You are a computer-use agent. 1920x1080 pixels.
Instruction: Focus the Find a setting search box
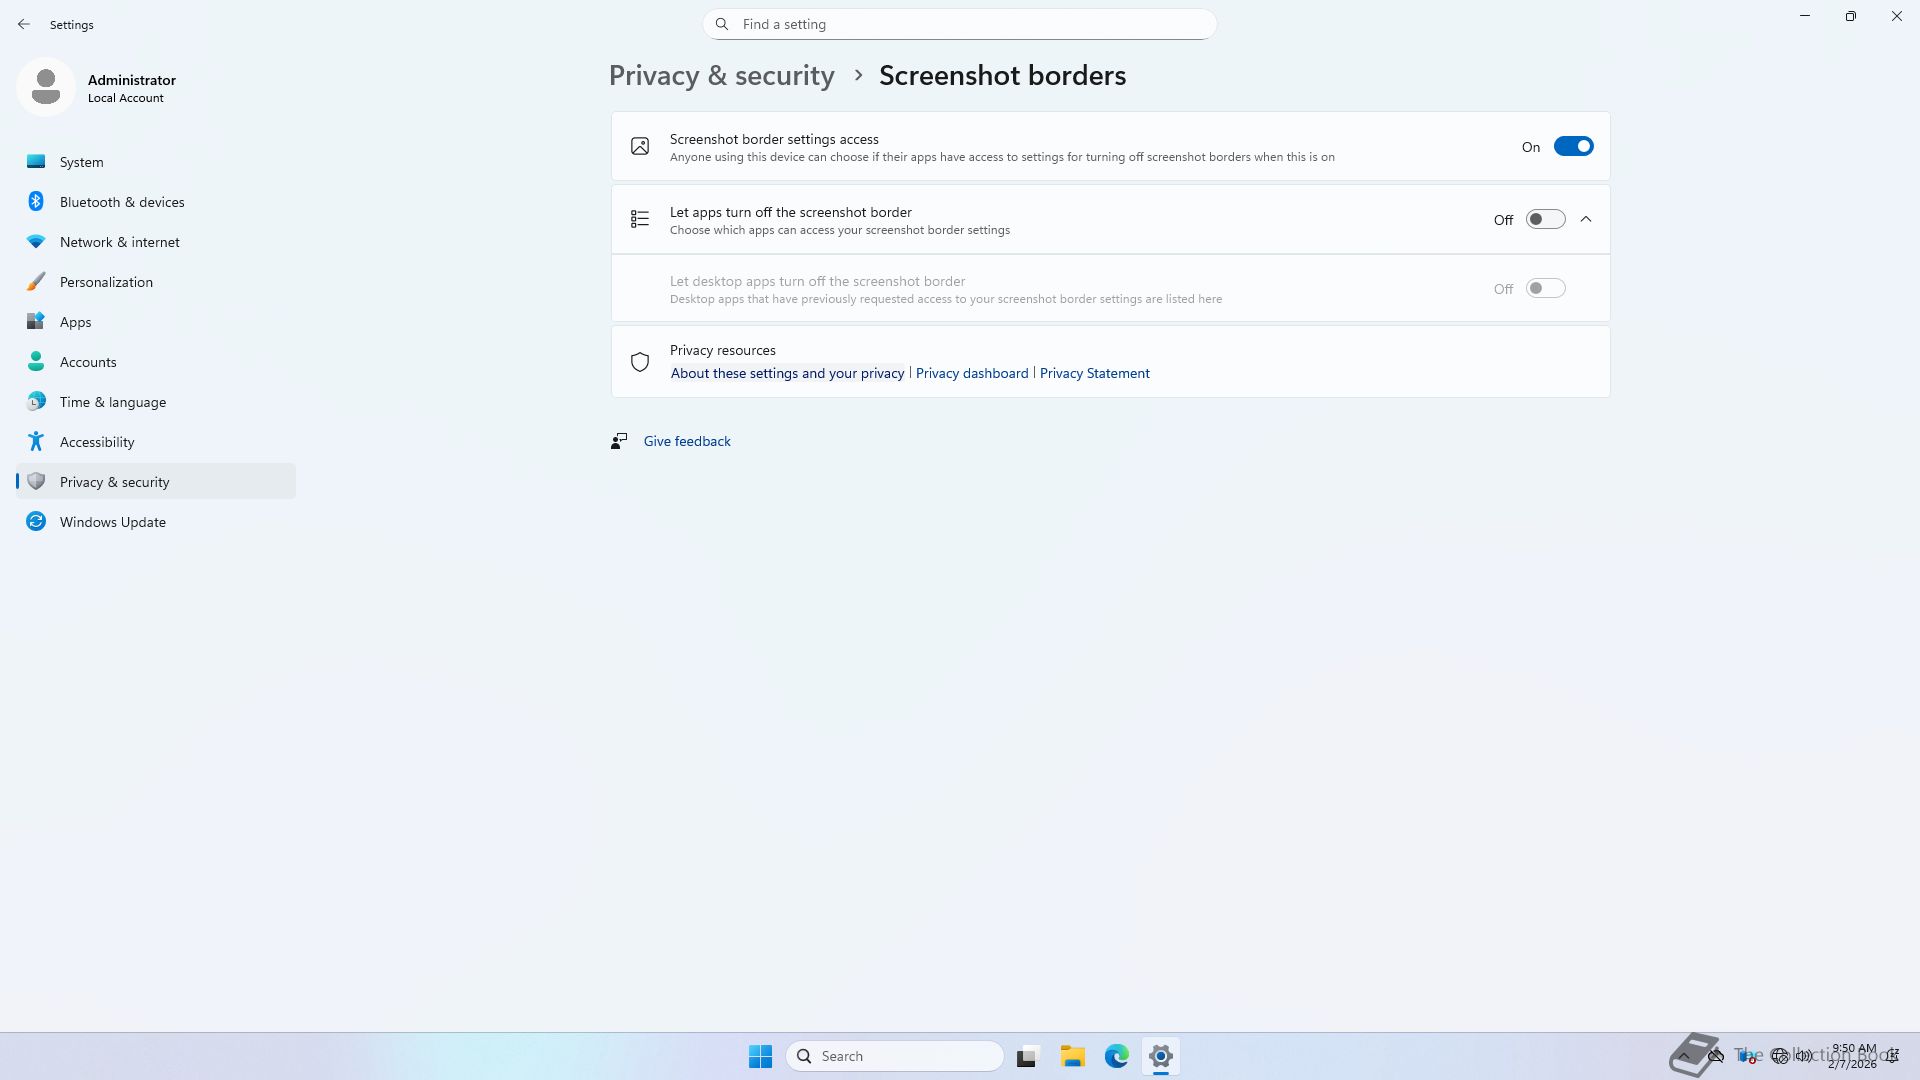click(x=960, y=24)
